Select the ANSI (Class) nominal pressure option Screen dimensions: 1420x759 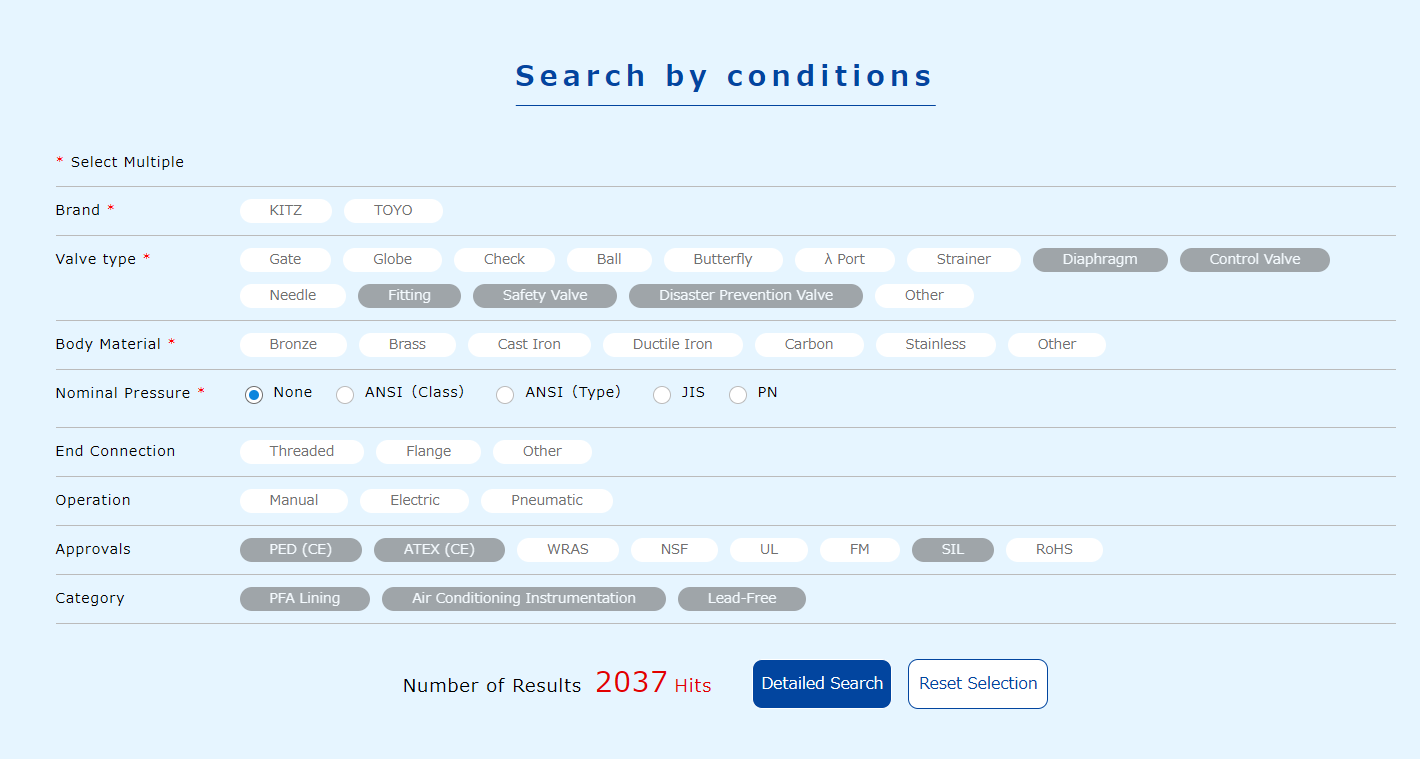[345, 394]
